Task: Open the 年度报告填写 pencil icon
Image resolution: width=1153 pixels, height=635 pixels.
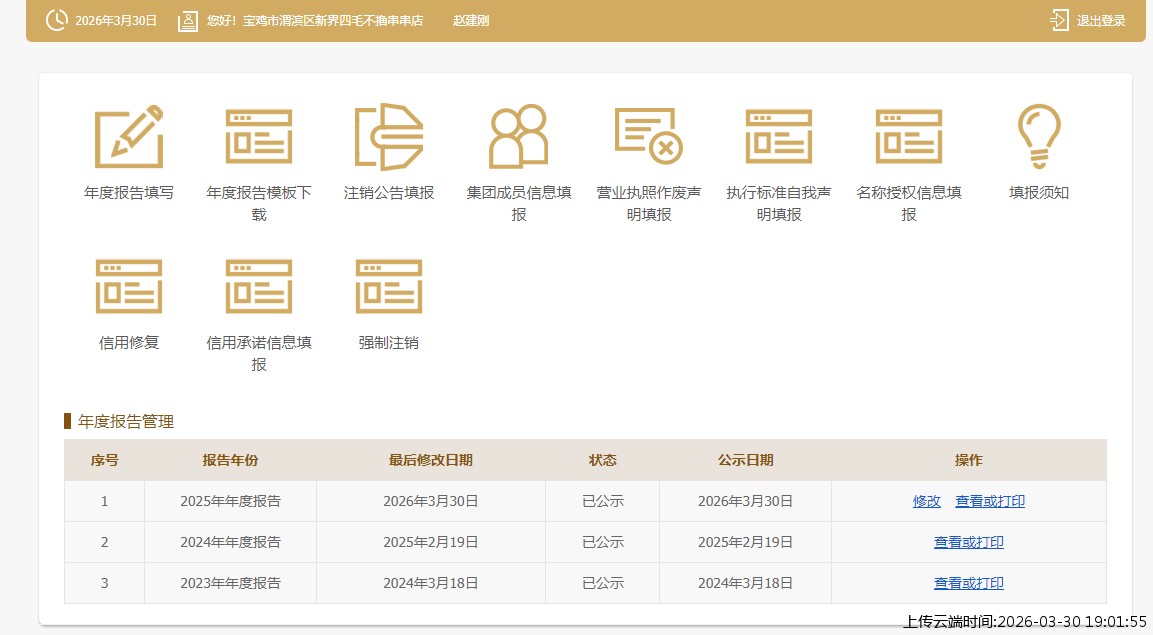Action: click(x=129, y=137)
